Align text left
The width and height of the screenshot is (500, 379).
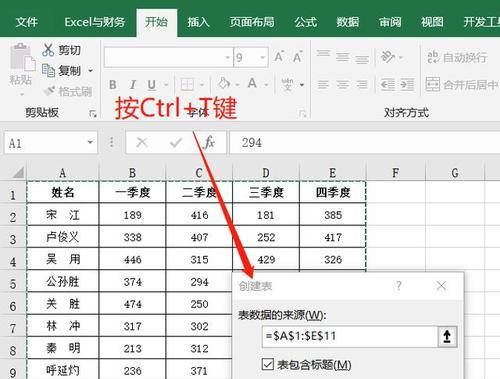click(323, 84)
